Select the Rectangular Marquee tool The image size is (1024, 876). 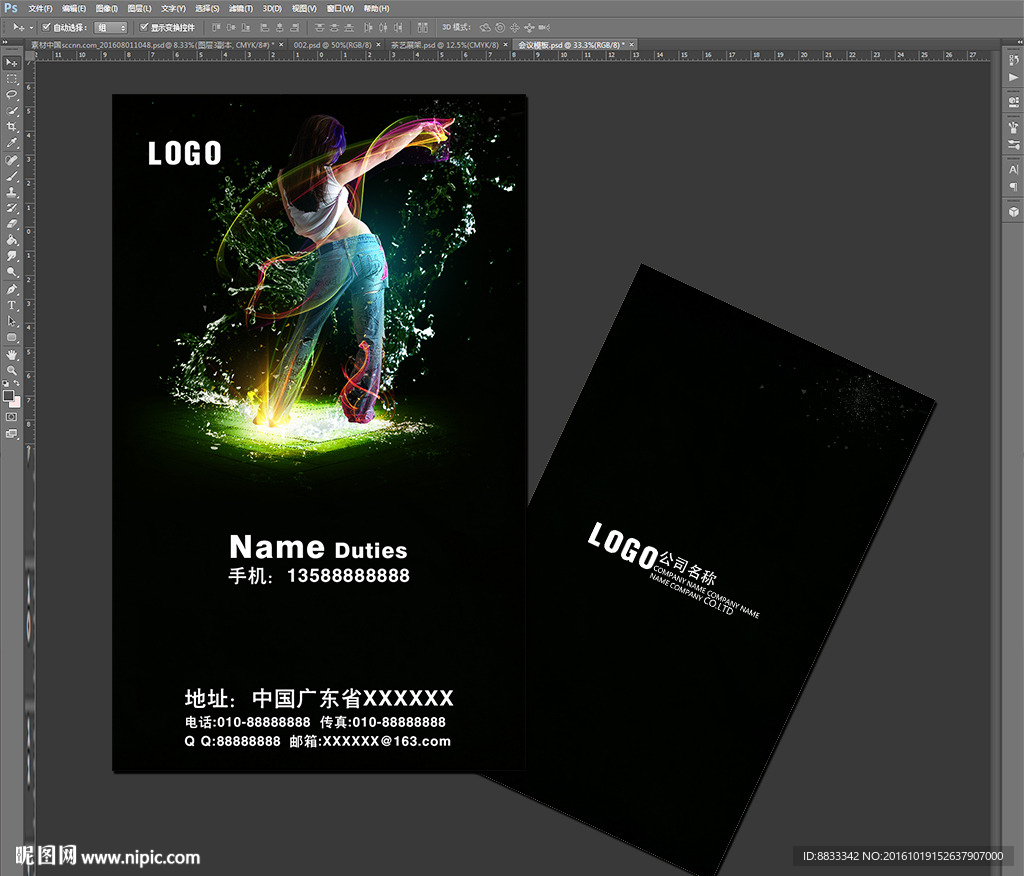12,79
